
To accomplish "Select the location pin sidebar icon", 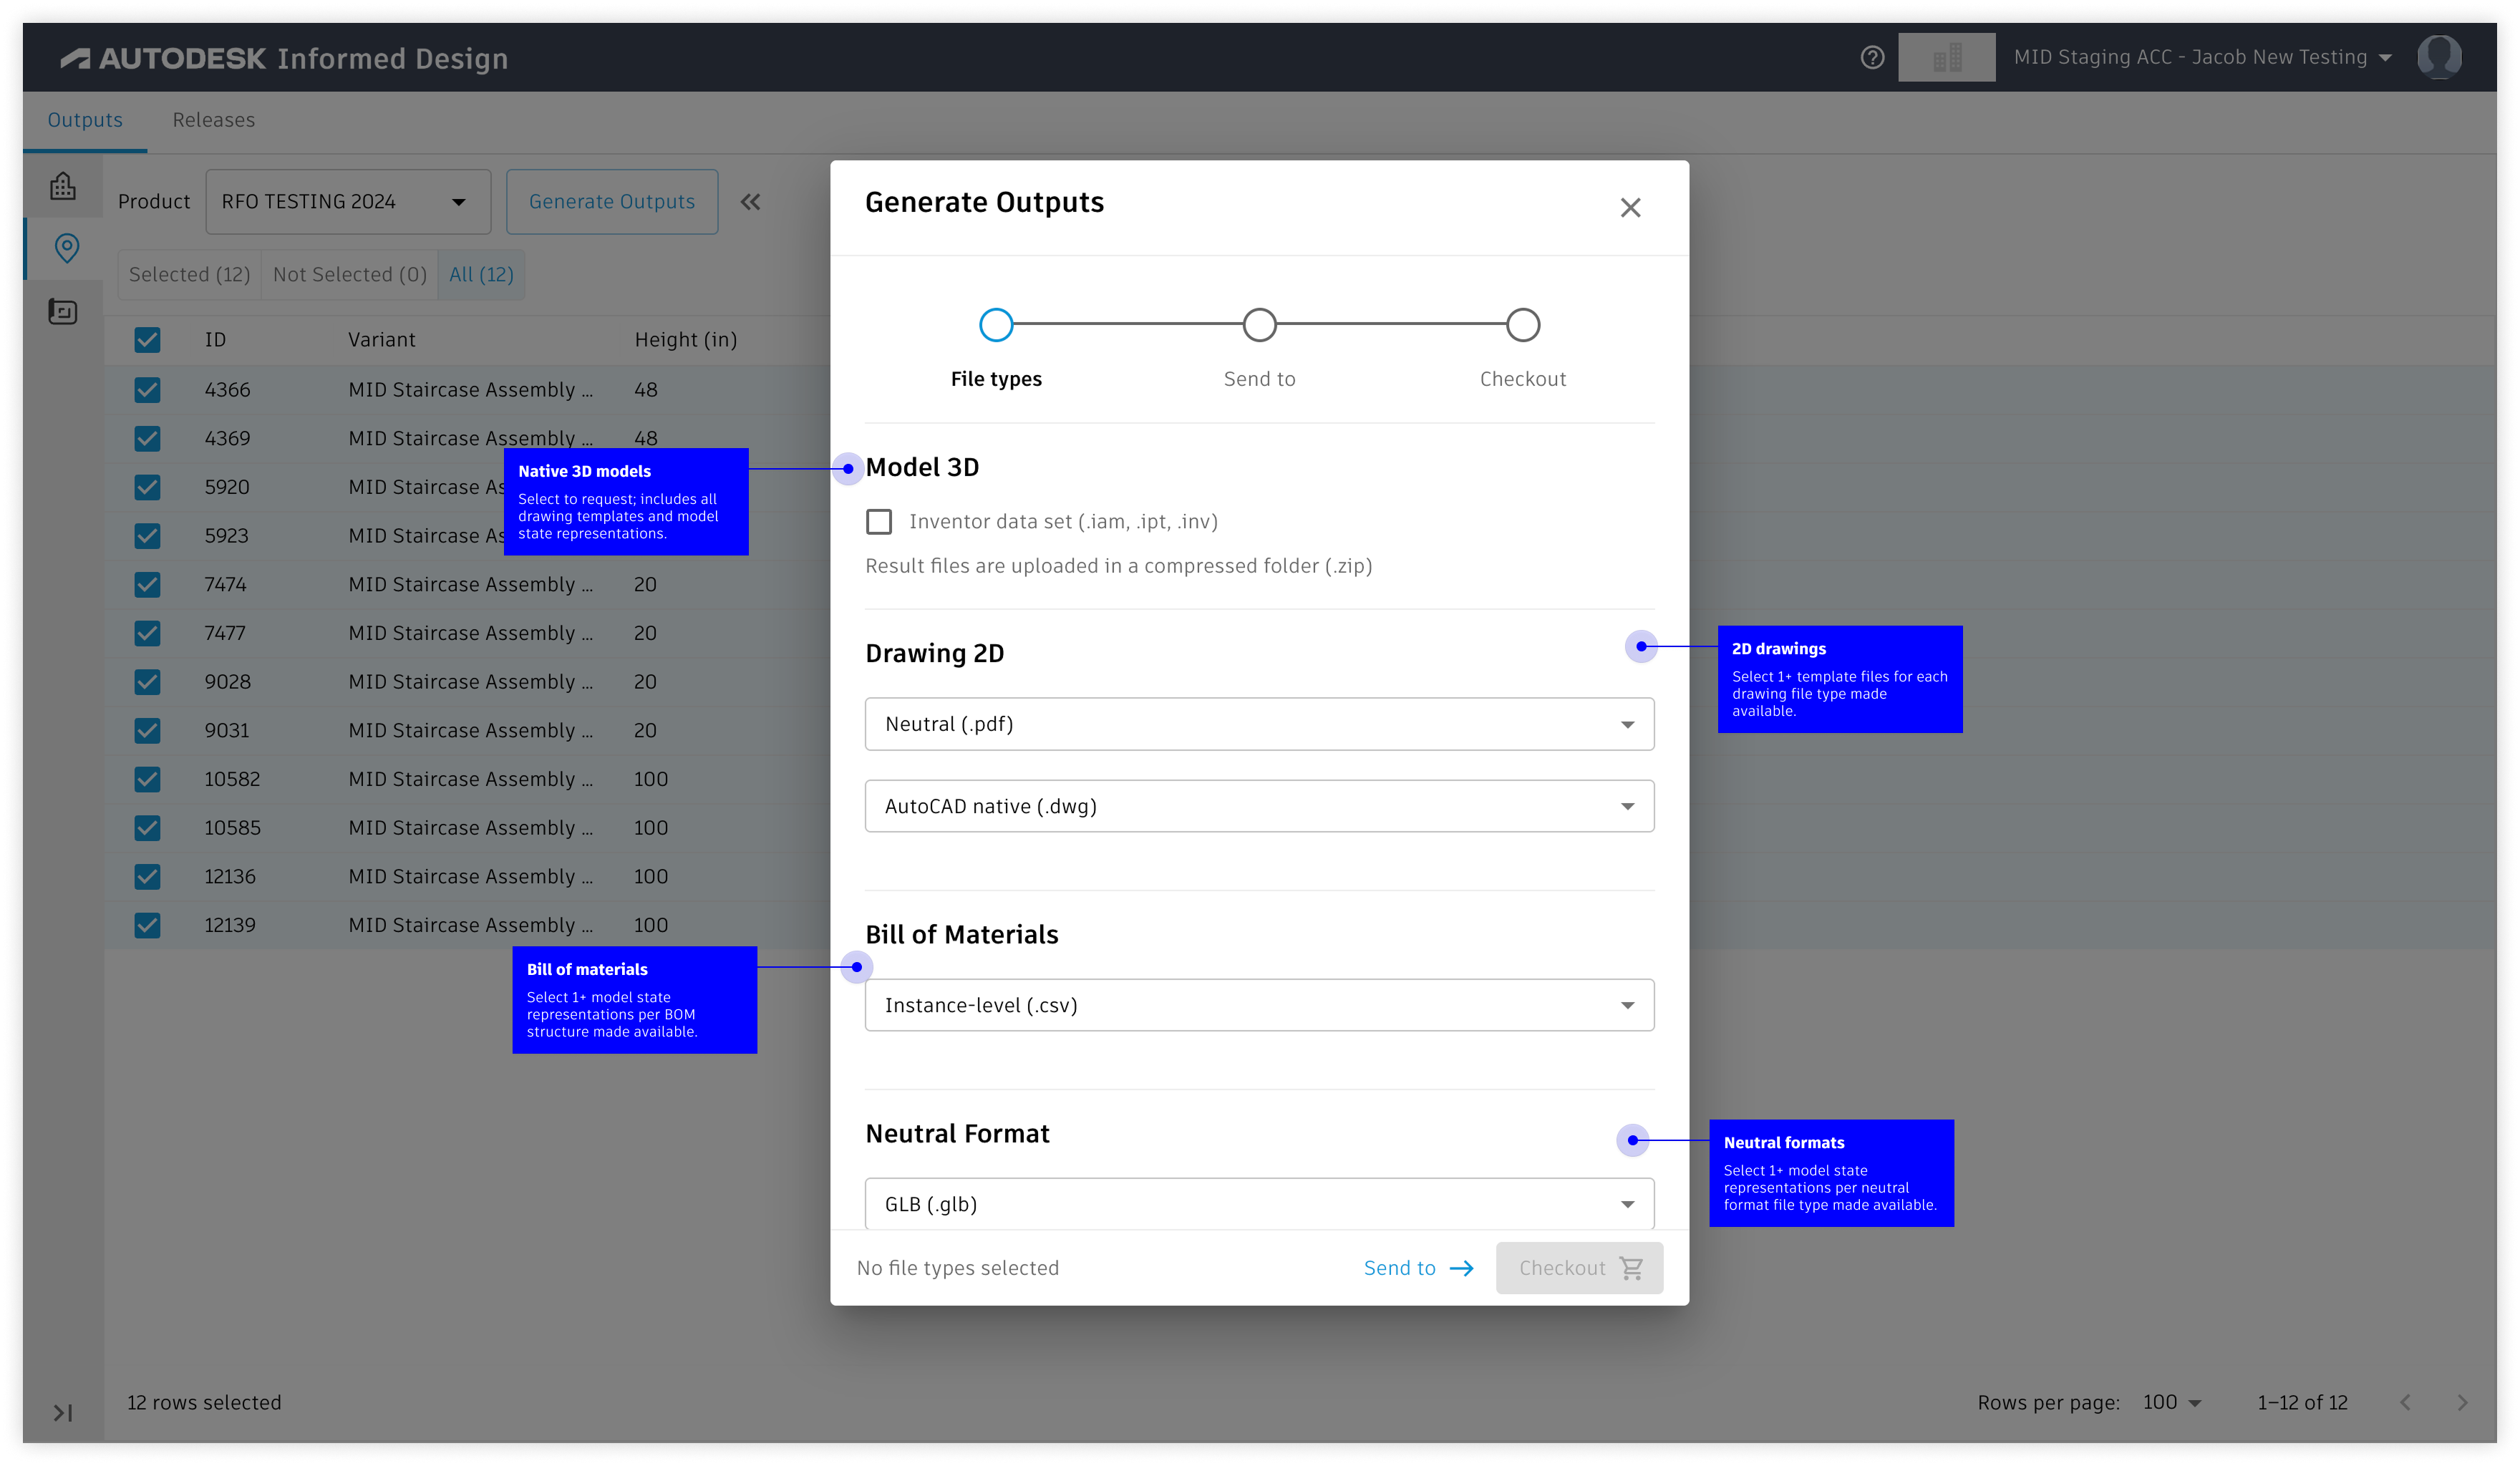I will tap(66, 248).
